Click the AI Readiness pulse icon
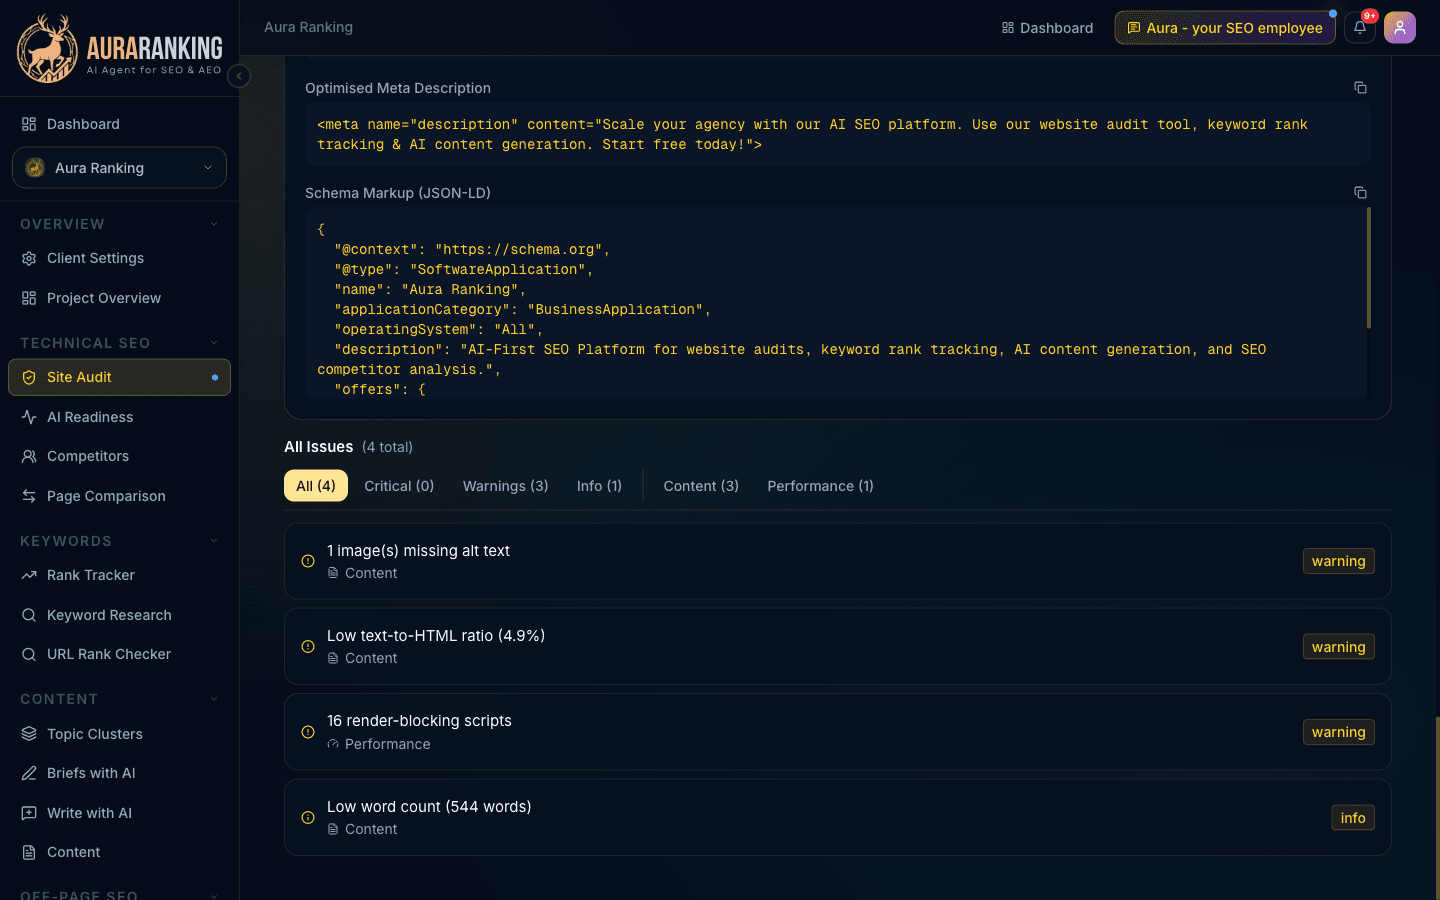Screen dimensions: 1440x900 tap(29, 417)
